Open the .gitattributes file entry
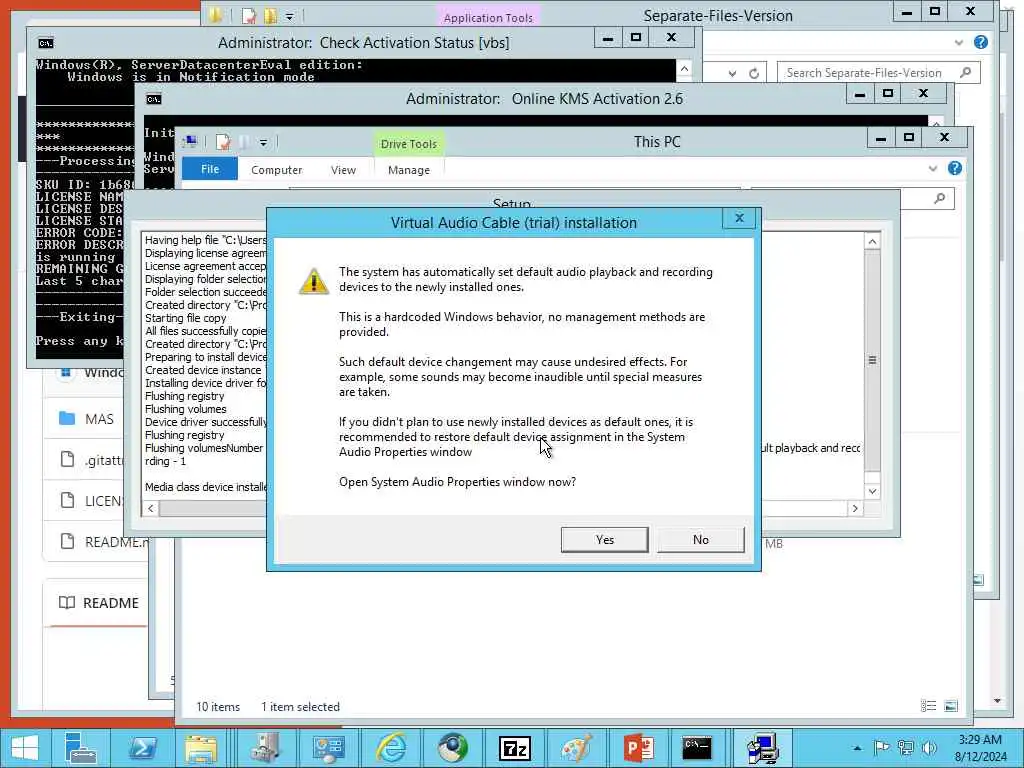Viewport: 1024px width, 768px height. pyautogui.click(x=103, y=460)
